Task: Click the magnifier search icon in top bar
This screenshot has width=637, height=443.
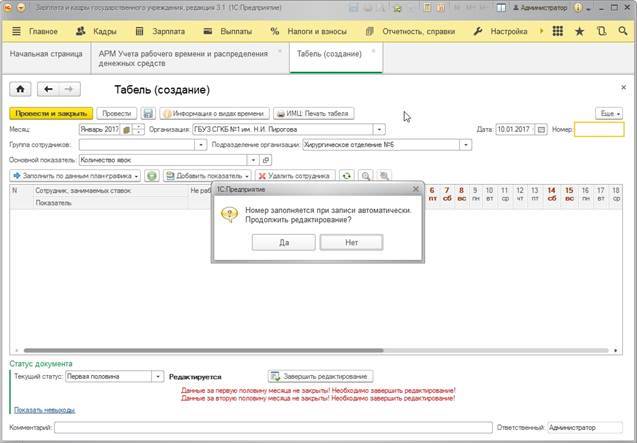Action: (x=621, y=31)
